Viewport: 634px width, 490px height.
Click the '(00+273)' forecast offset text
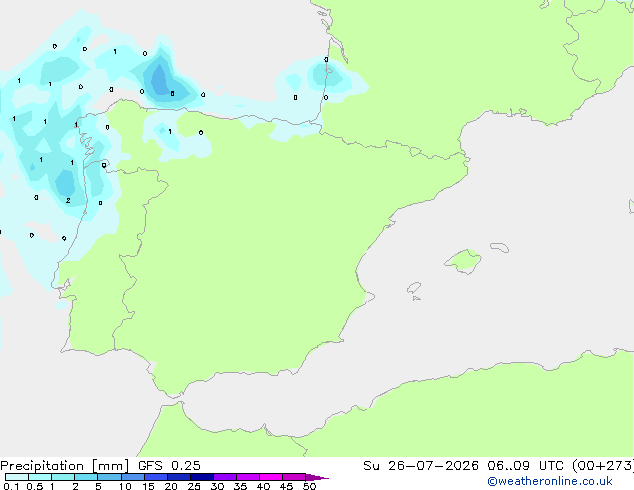pos(602,466)
